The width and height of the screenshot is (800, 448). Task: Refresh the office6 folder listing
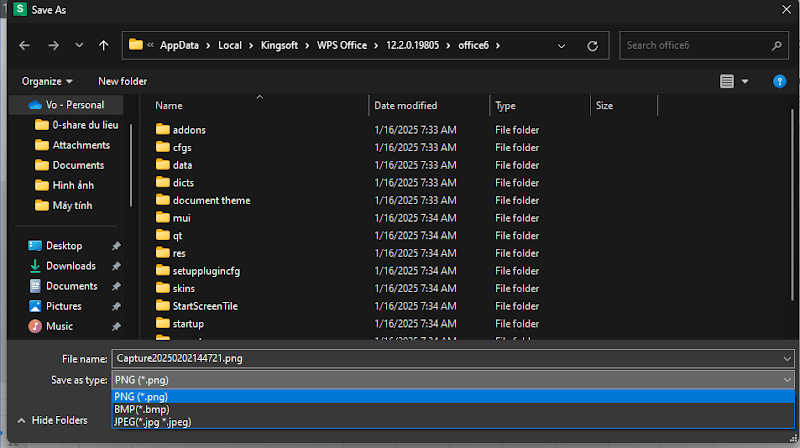coord(593,46)
